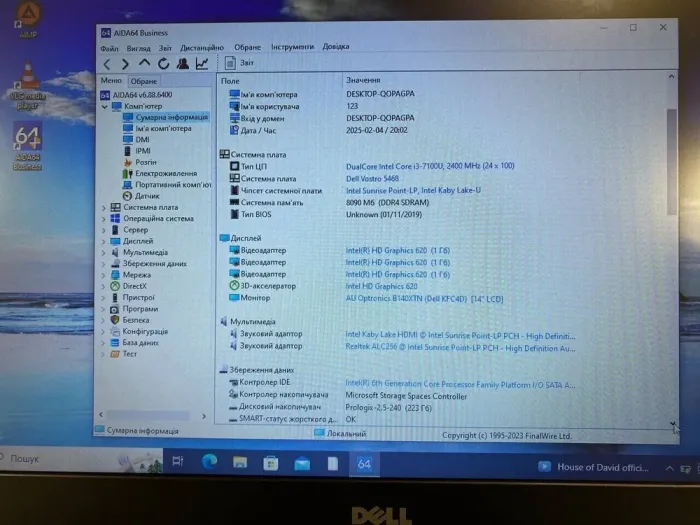
Task: Open the Довідка menu
Action: click(336, 46)
